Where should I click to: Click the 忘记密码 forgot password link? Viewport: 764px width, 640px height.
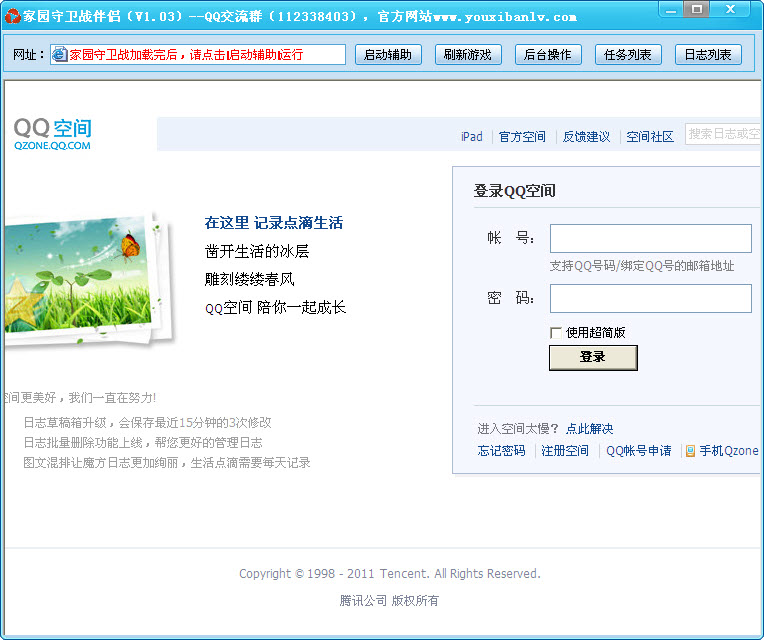501,451
